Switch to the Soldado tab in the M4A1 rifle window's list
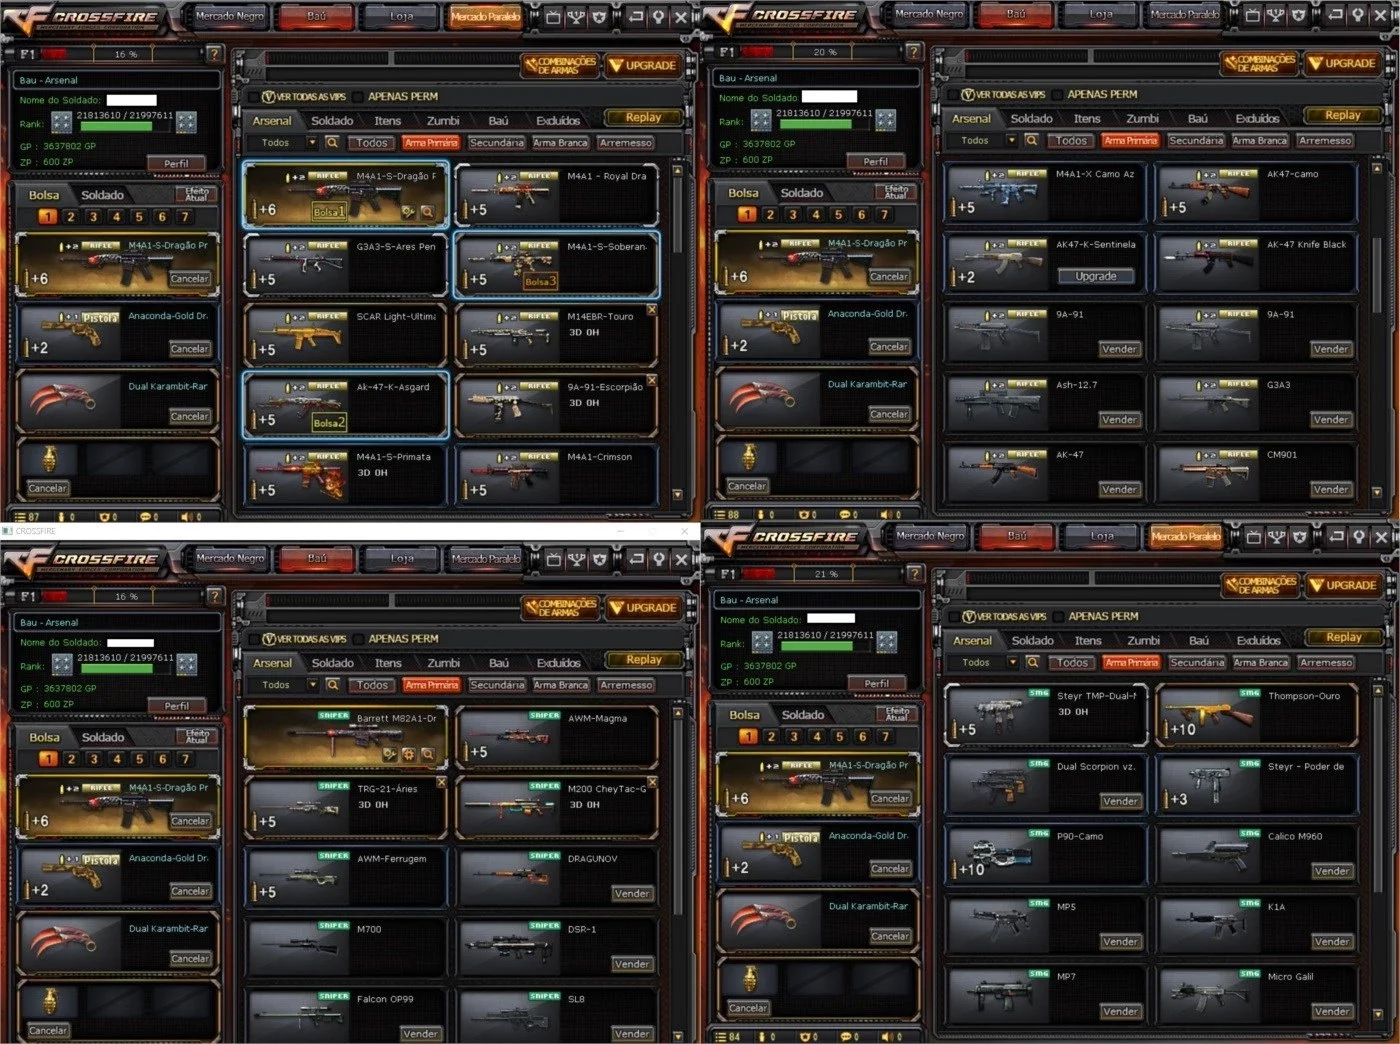The height and width of the screenshot is (1044, 1400). click(x=332, y=121)
